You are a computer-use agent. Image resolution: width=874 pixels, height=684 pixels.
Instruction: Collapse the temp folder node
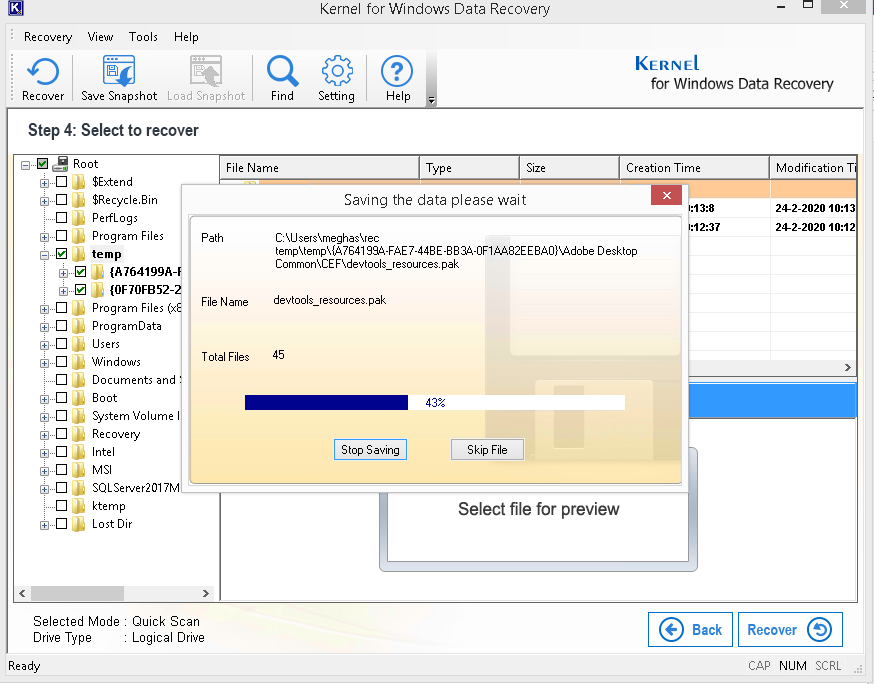(x=44, y=255)
